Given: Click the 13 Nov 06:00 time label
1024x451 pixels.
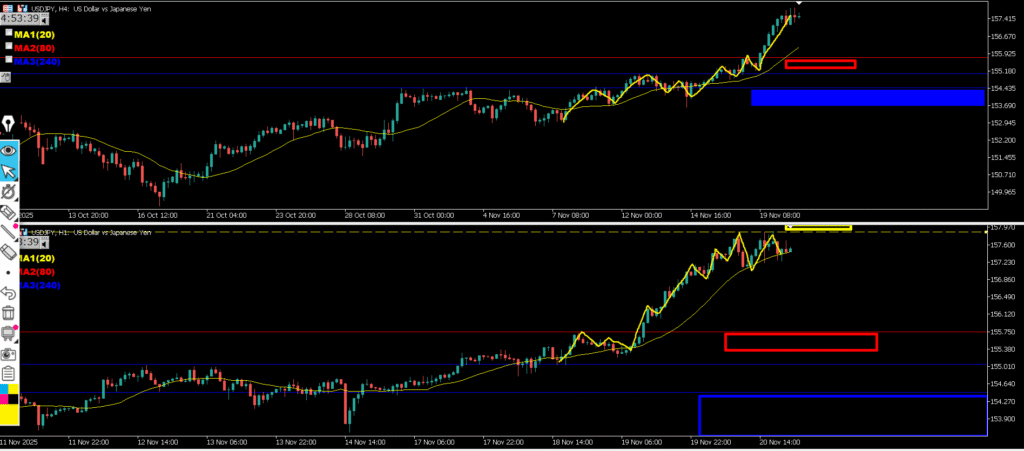Looking at the screenshot, I should pyautogui.click(x=227, y=442).
